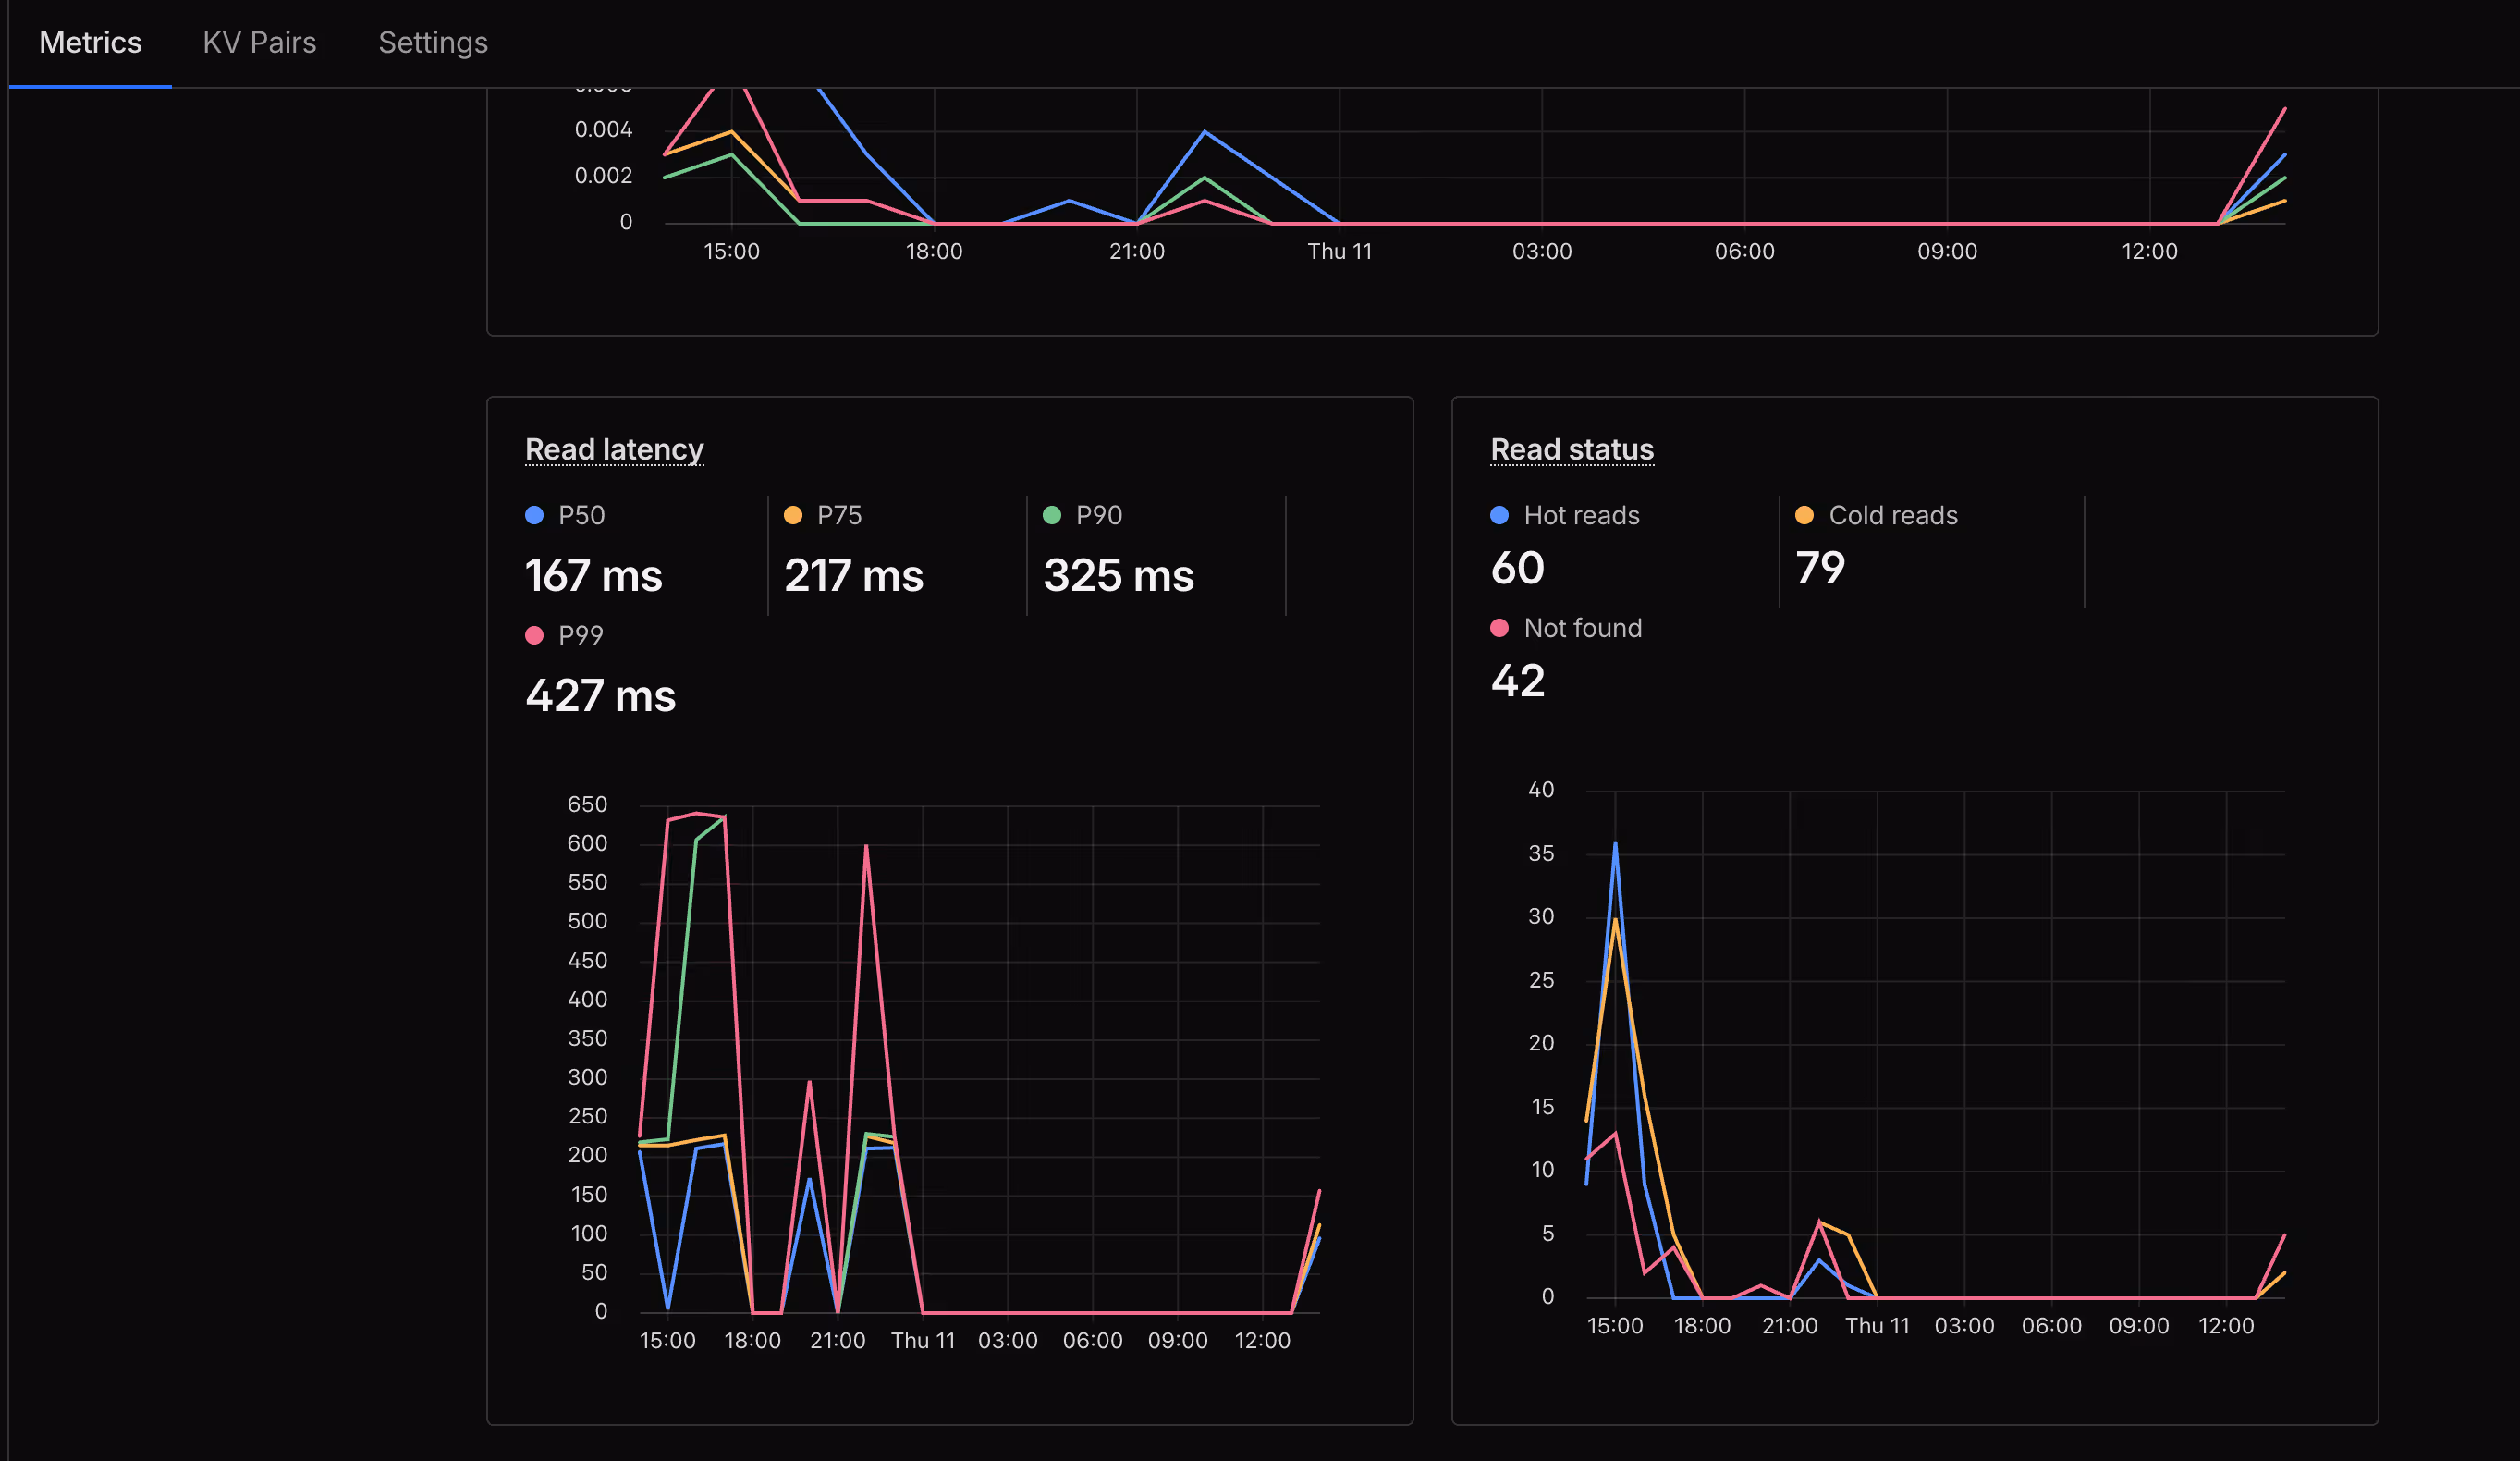Toggle the P50 blue legend dot

pos(534,515)
